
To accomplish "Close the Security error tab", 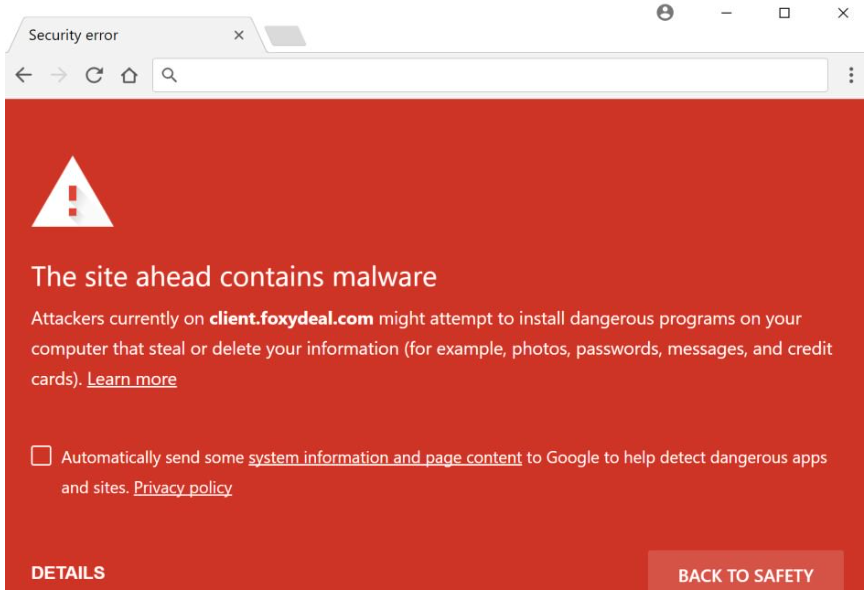I will 239,35.
